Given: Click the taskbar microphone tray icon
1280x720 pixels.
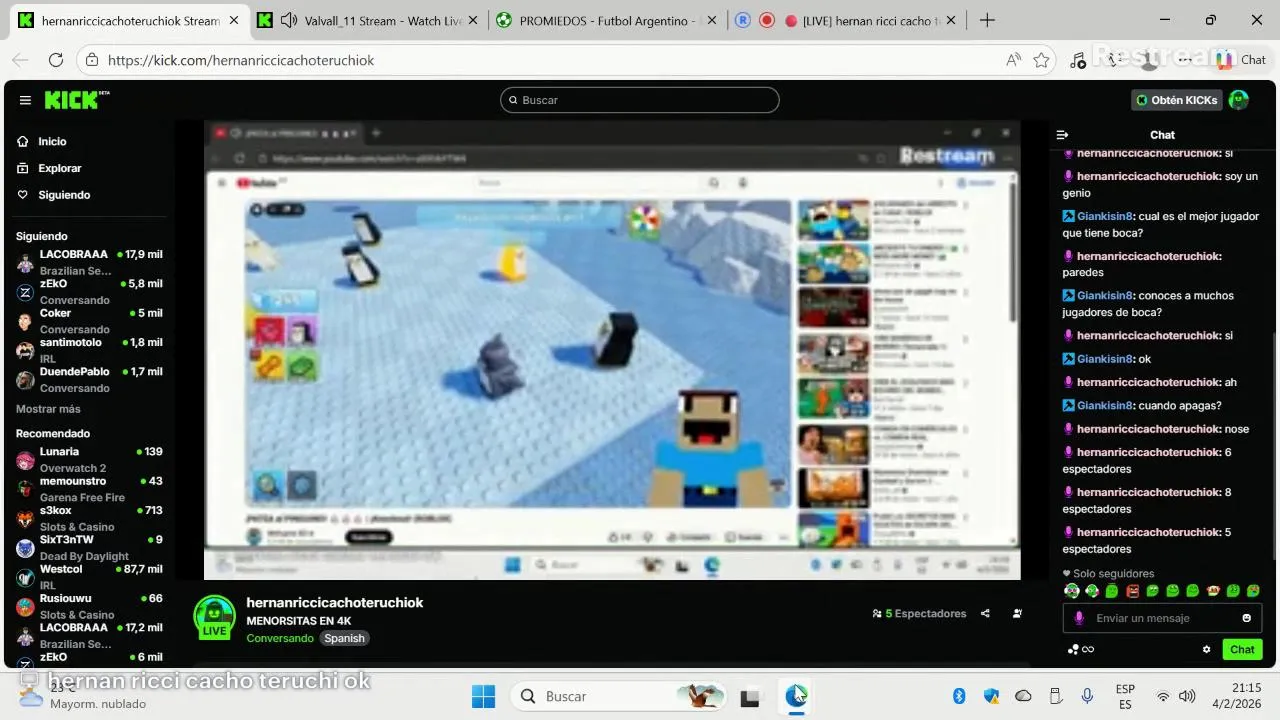Looking at the screenshot, I should (x=1087, y=696).
